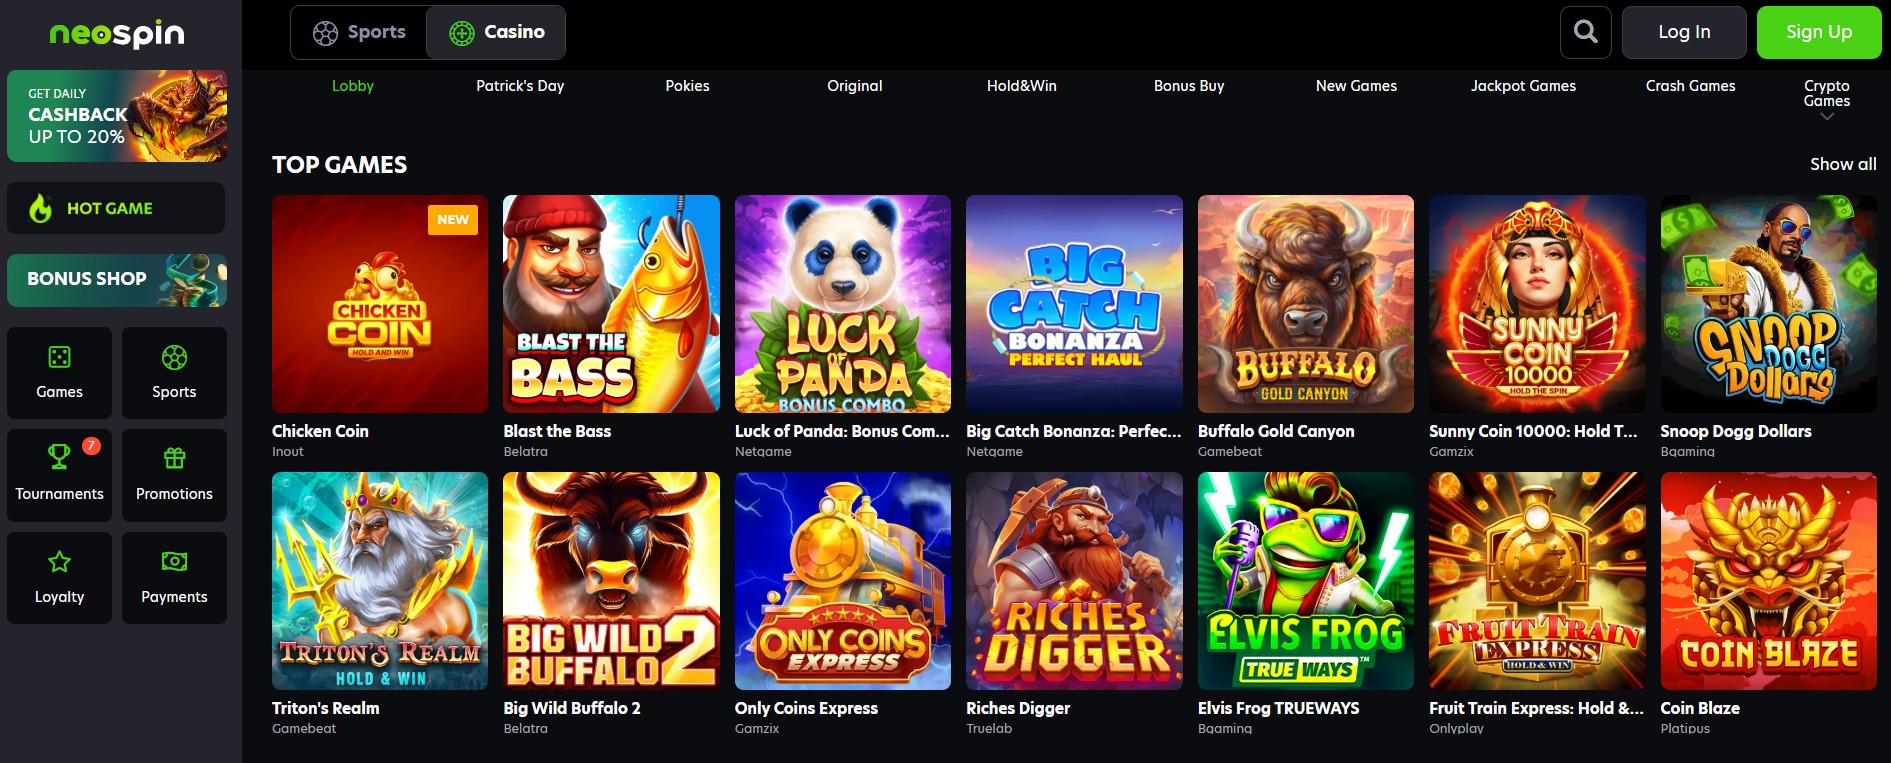
Task: Open the search magnifier icon
Action: (1586, 32)
